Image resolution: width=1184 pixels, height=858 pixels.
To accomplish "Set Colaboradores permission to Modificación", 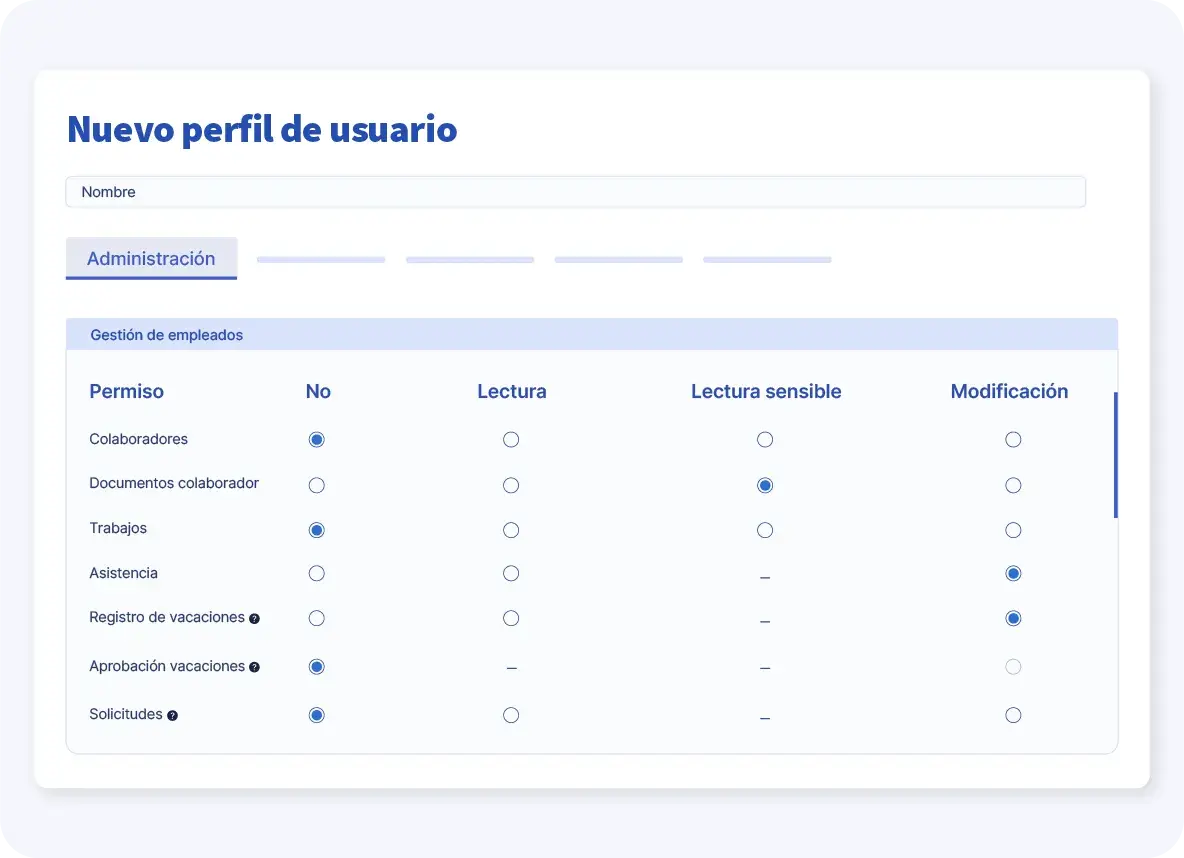I will tap(1013, 440).
